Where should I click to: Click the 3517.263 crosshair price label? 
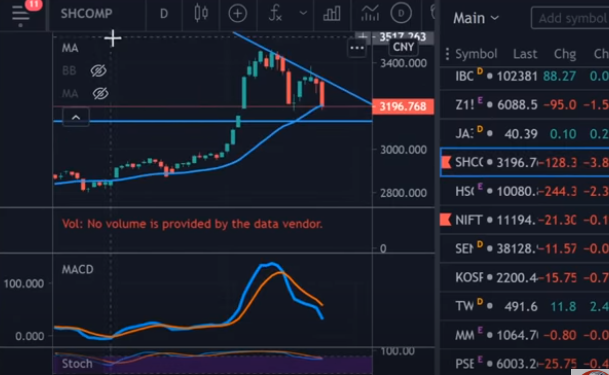[402, 37]
